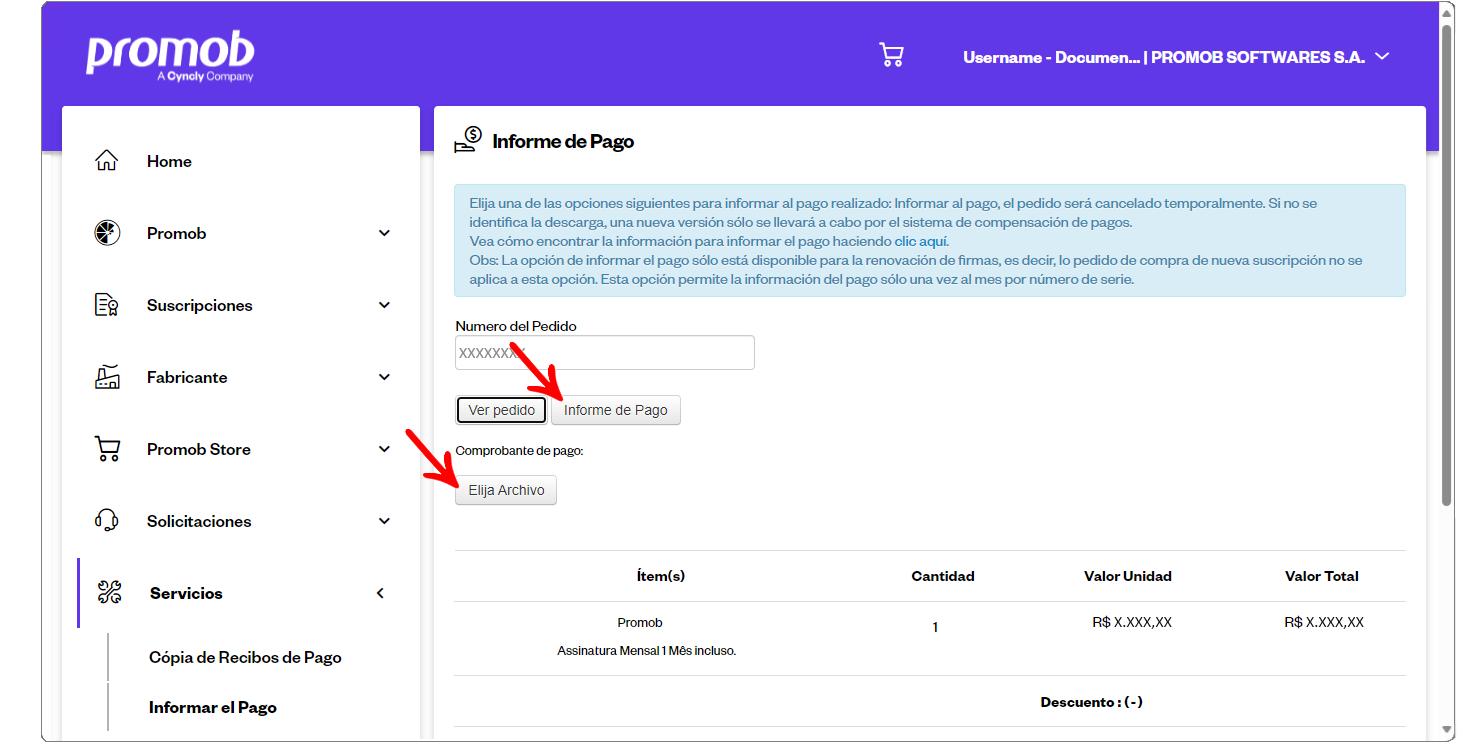Open the Promob sidebar menu item
Viewport: 1481px width, 754px height.
coord(177,233)
